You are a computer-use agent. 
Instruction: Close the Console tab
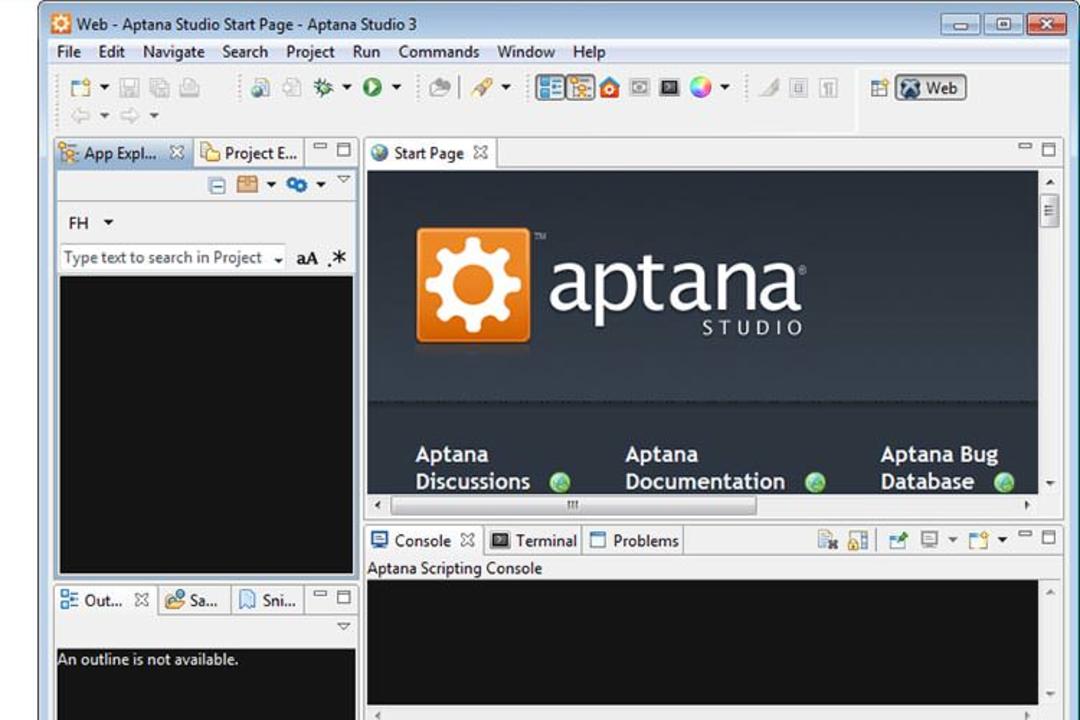[468, 540]
